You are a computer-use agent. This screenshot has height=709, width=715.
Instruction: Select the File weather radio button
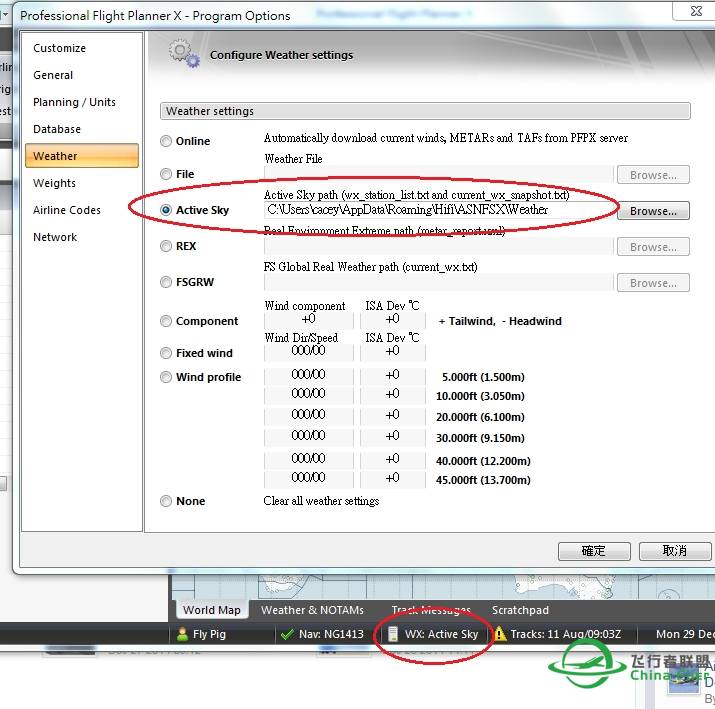click(166, 174)
